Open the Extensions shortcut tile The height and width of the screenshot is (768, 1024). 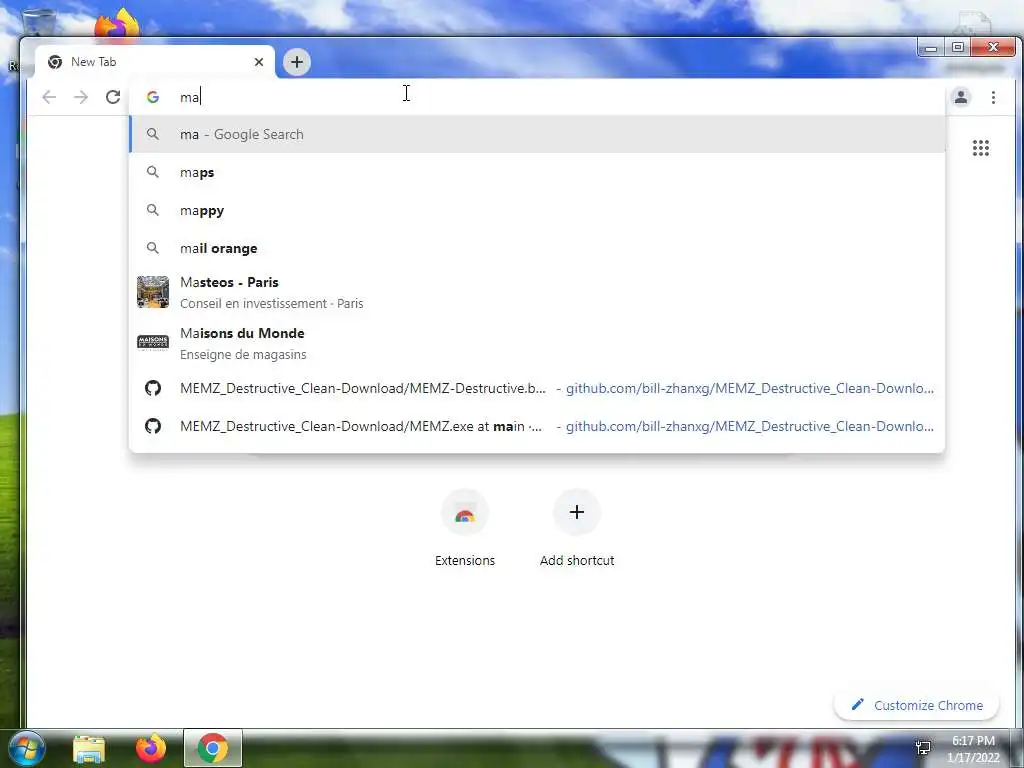click(465, 528)
